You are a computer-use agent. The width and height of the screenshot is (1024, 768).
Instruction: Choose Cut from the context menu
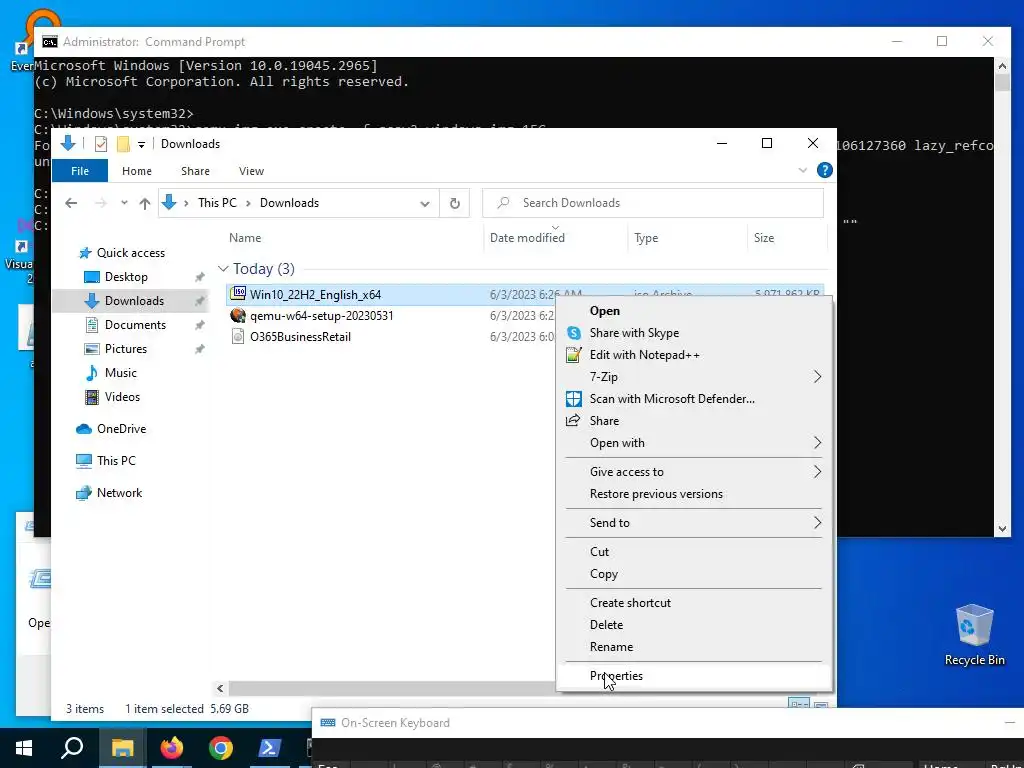coord(694,552)
